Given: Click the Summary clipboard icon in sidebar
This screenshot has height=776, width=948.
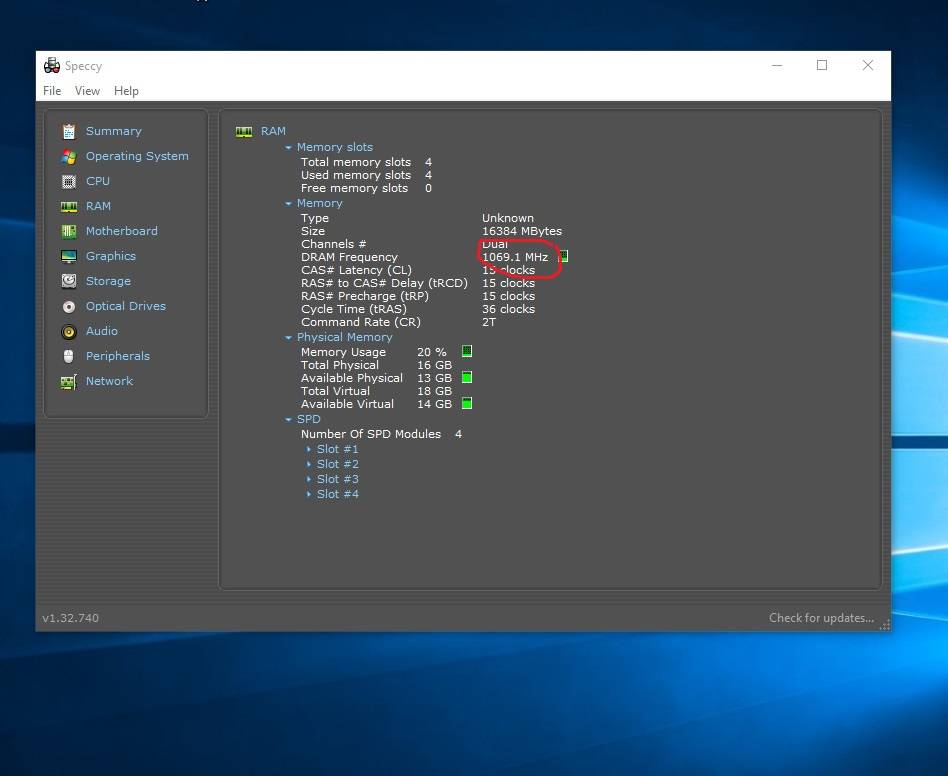Looking at the screenshot, I should pyautogui.click(x=69, y=131).
